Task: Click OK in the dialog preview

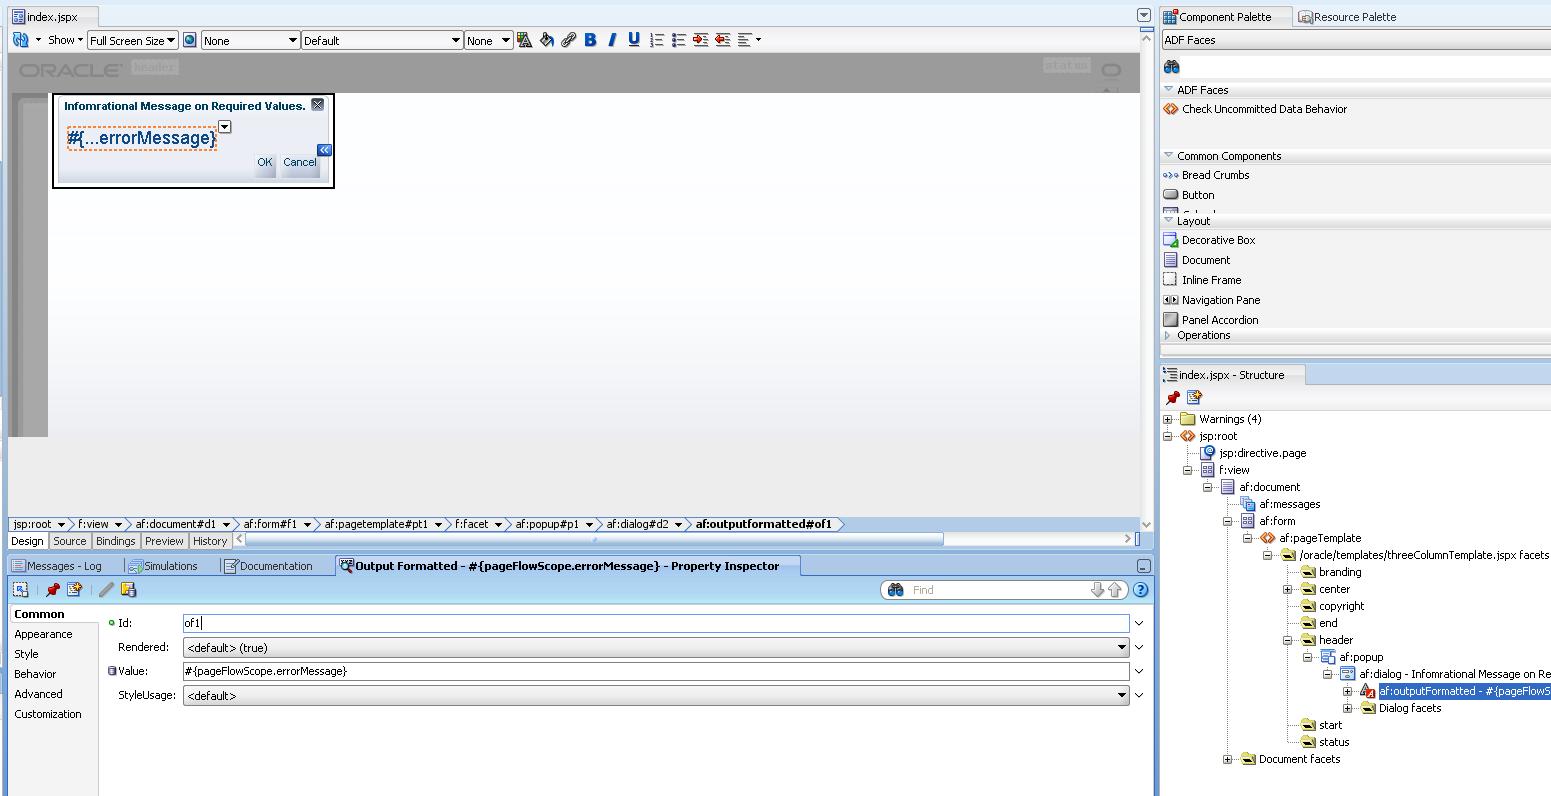Action: pyautogui.click(x=264, y=162)
